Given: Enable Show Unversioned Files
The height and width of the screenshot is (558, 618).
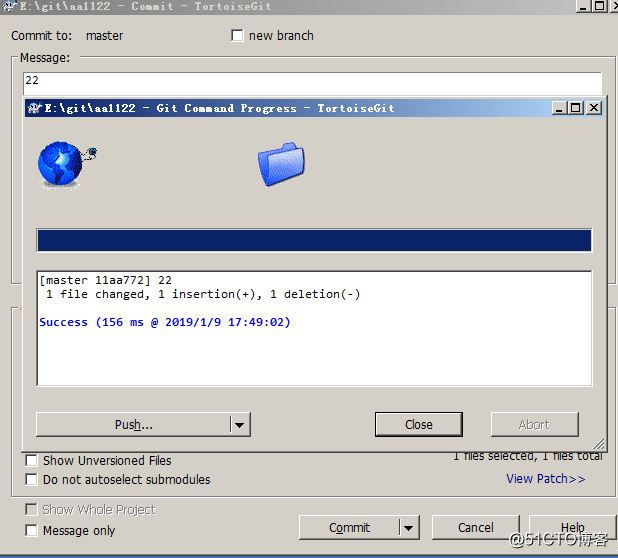Looking at the screenshot, I should click(x=31, y=460).
